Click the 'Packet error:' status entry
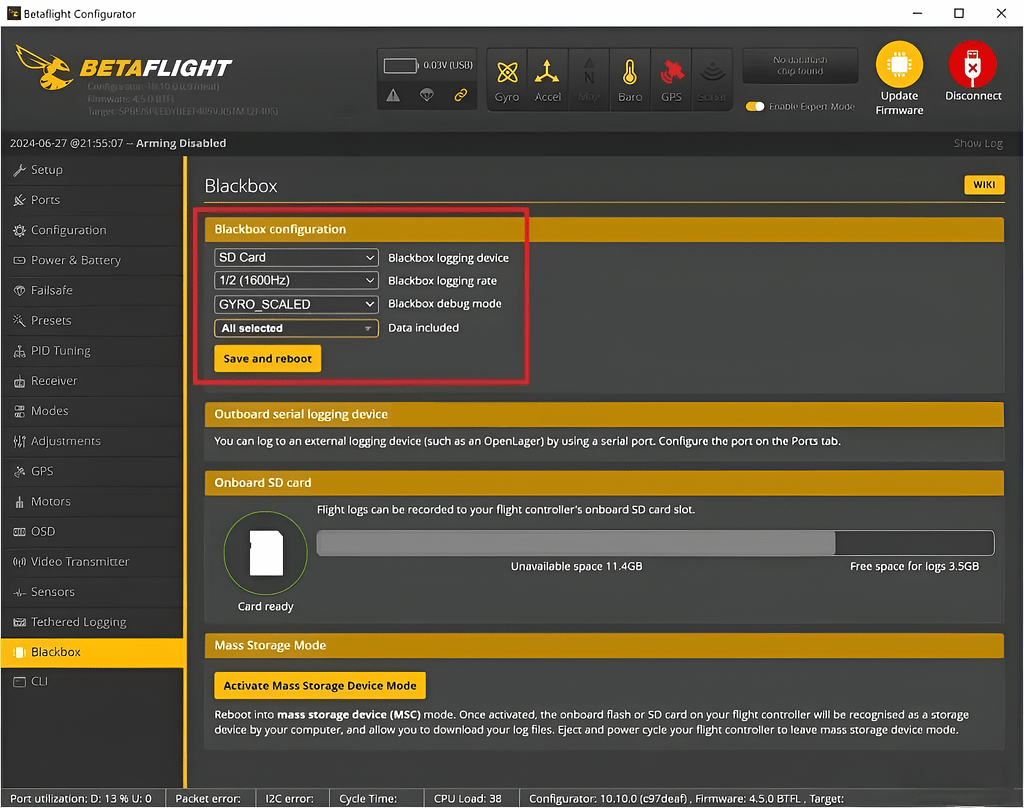The width and height of the screenshot is (1024, 808). pyautogui.click(x=208, y=798)
